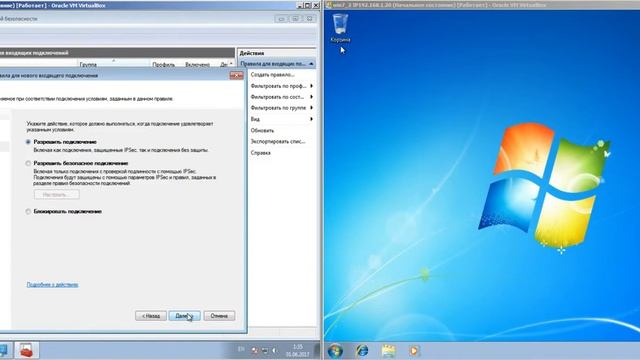Expand the 'Фильтровать по проф...' submenu
Screen dimensions: 640x360
[x=282, y=86]
